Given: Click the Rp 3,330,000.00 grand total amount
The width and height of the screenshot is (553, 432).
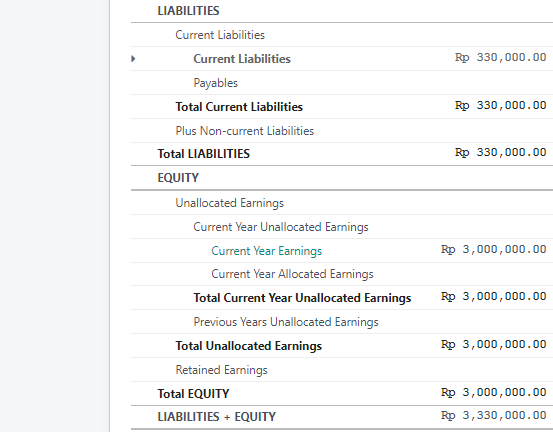Looking at the screenshot, I should pyautogui.click(x=494, y=415).
